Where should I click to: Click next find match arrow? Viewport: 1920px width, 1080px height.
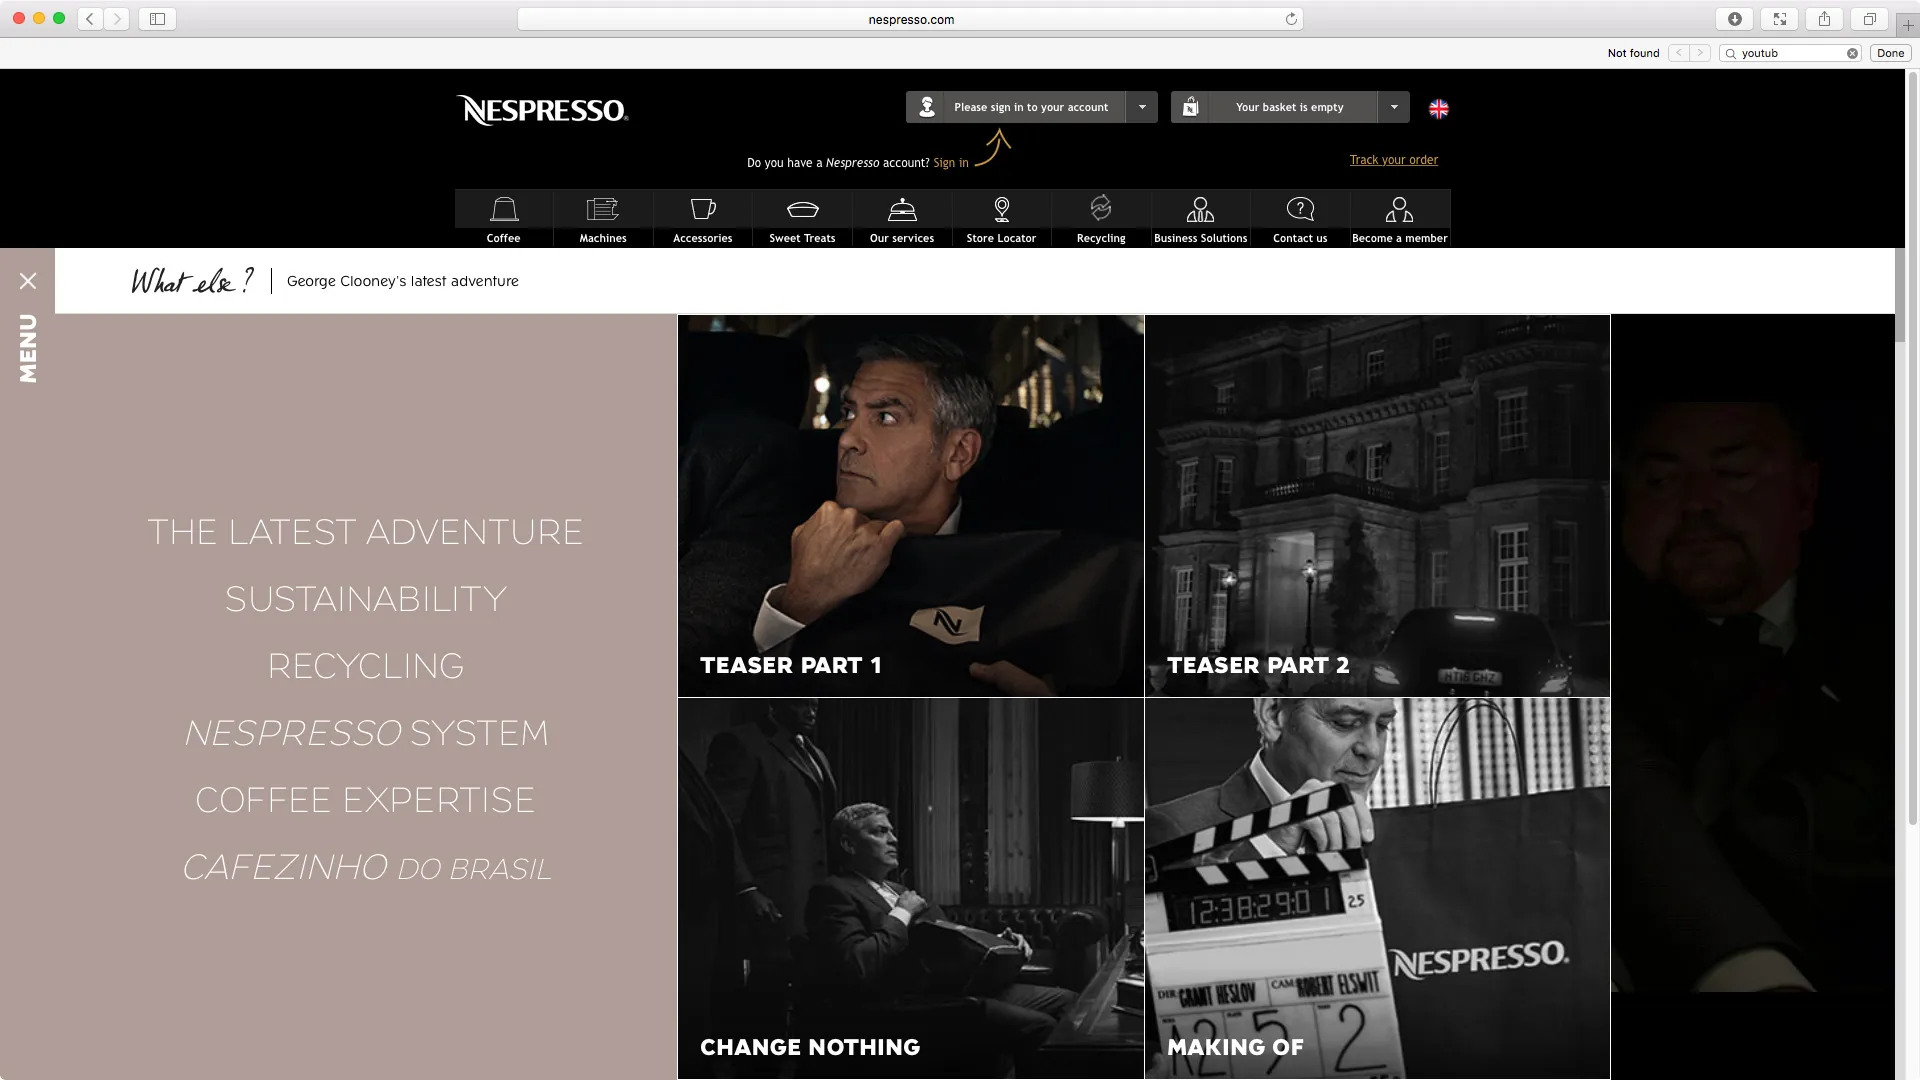coord(1700,53)
